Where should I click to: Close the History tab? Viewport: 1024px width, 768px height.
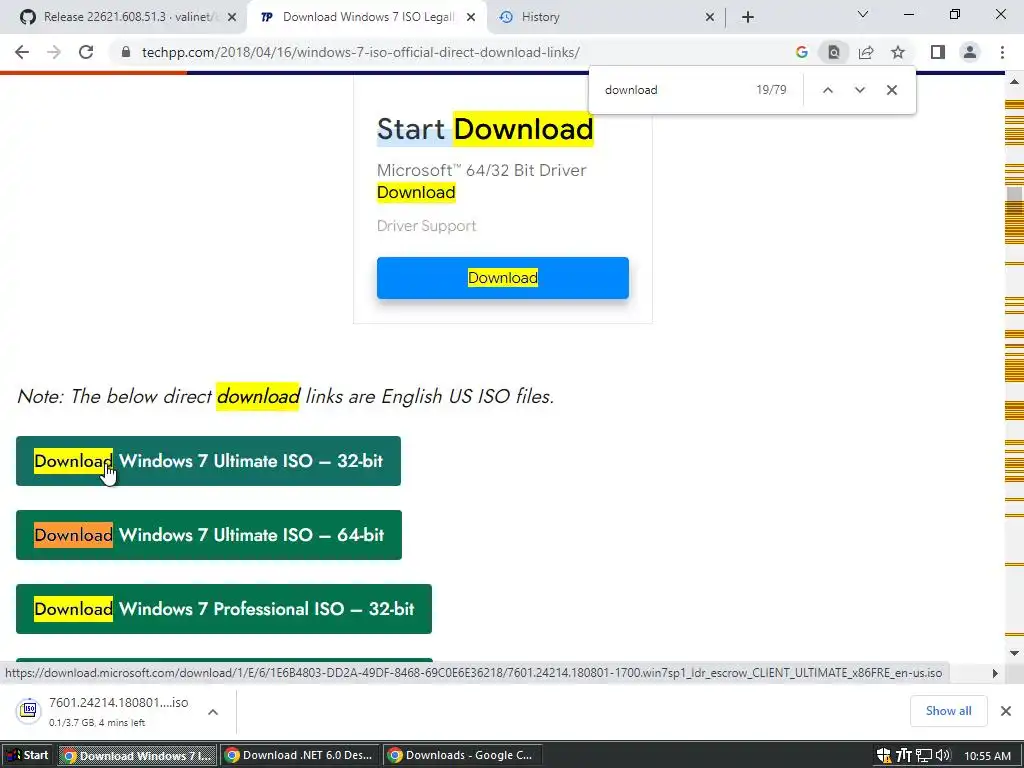[710, 17]
